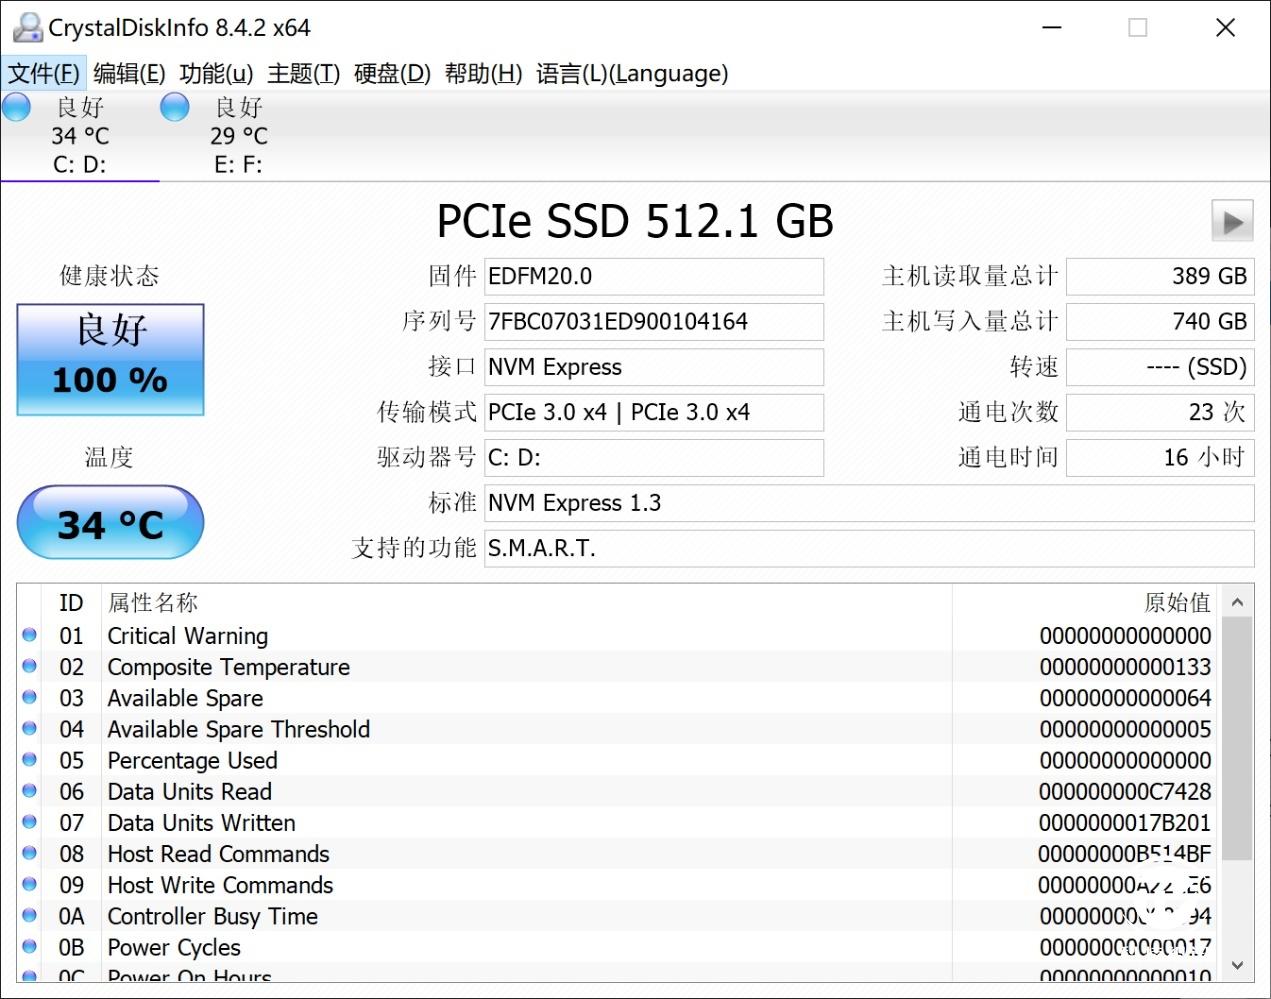This screenshot has width=1271, height=999.
Task: Open the 硬盘(D) menu
Action: [x=392, y=73]
